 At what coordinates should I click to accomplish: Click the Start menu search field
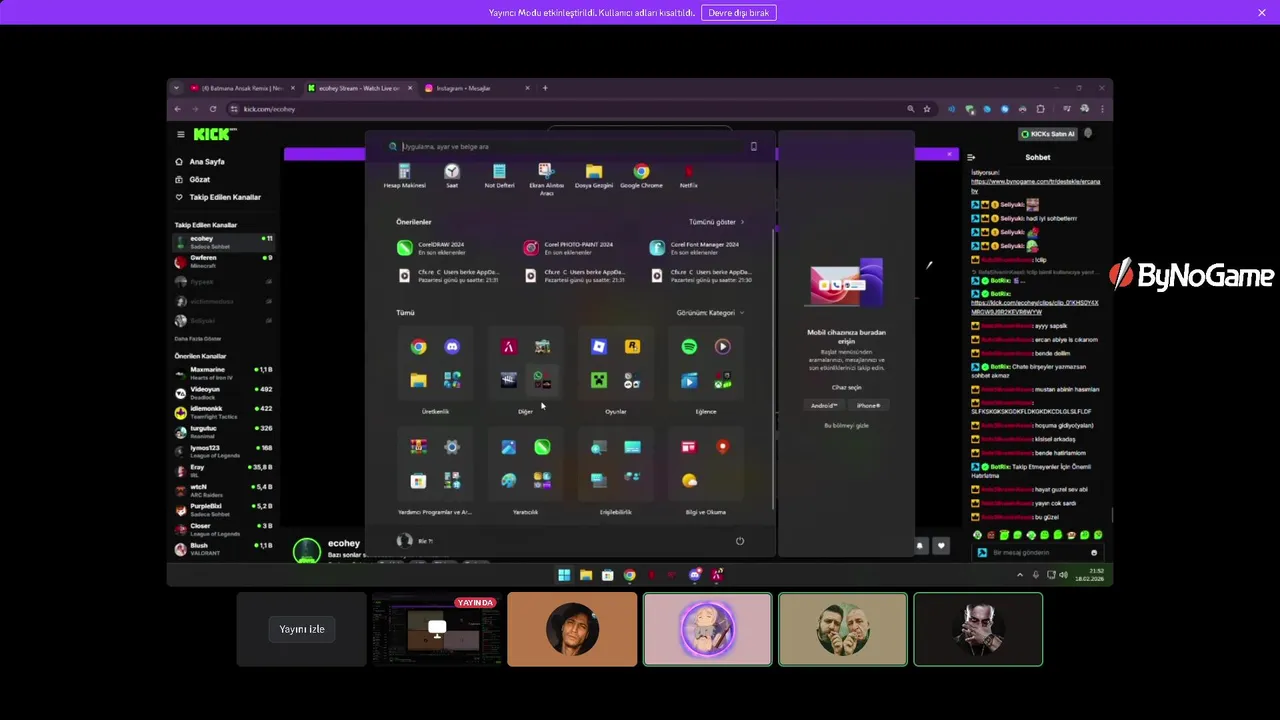pyautogui.click(x=570, y=146)
